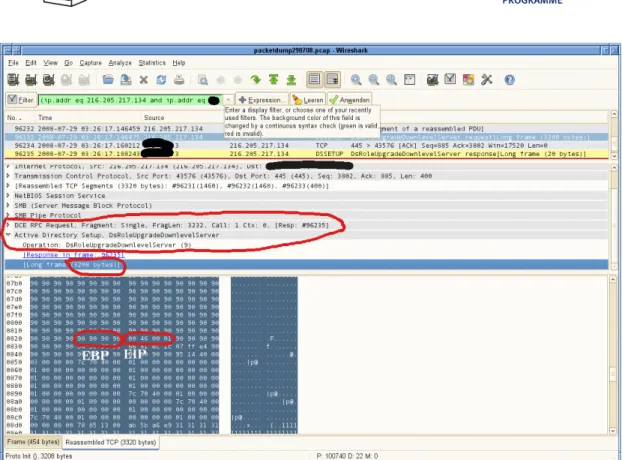Screen dimensions: 622x460
Task: Click Anwenden to apply the filter
Action: tap(350, 100)
